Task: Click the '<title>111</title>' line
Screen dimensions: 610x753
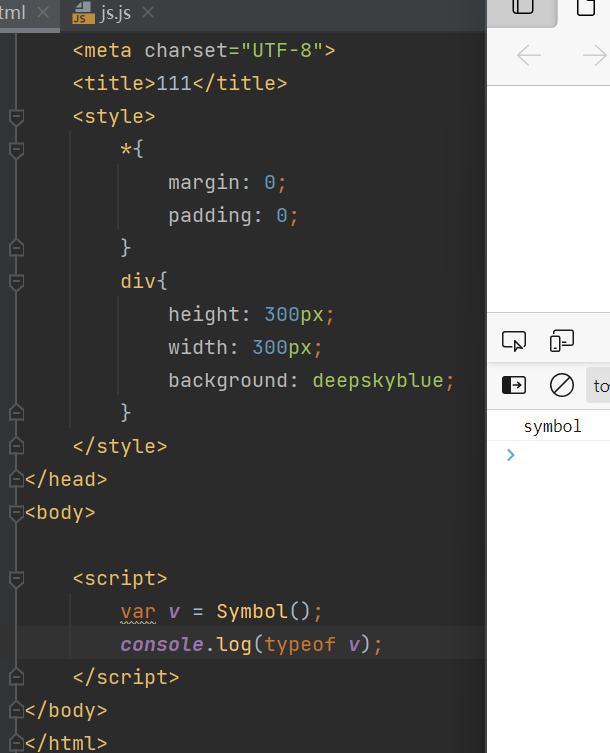Action: pos(180,84)
